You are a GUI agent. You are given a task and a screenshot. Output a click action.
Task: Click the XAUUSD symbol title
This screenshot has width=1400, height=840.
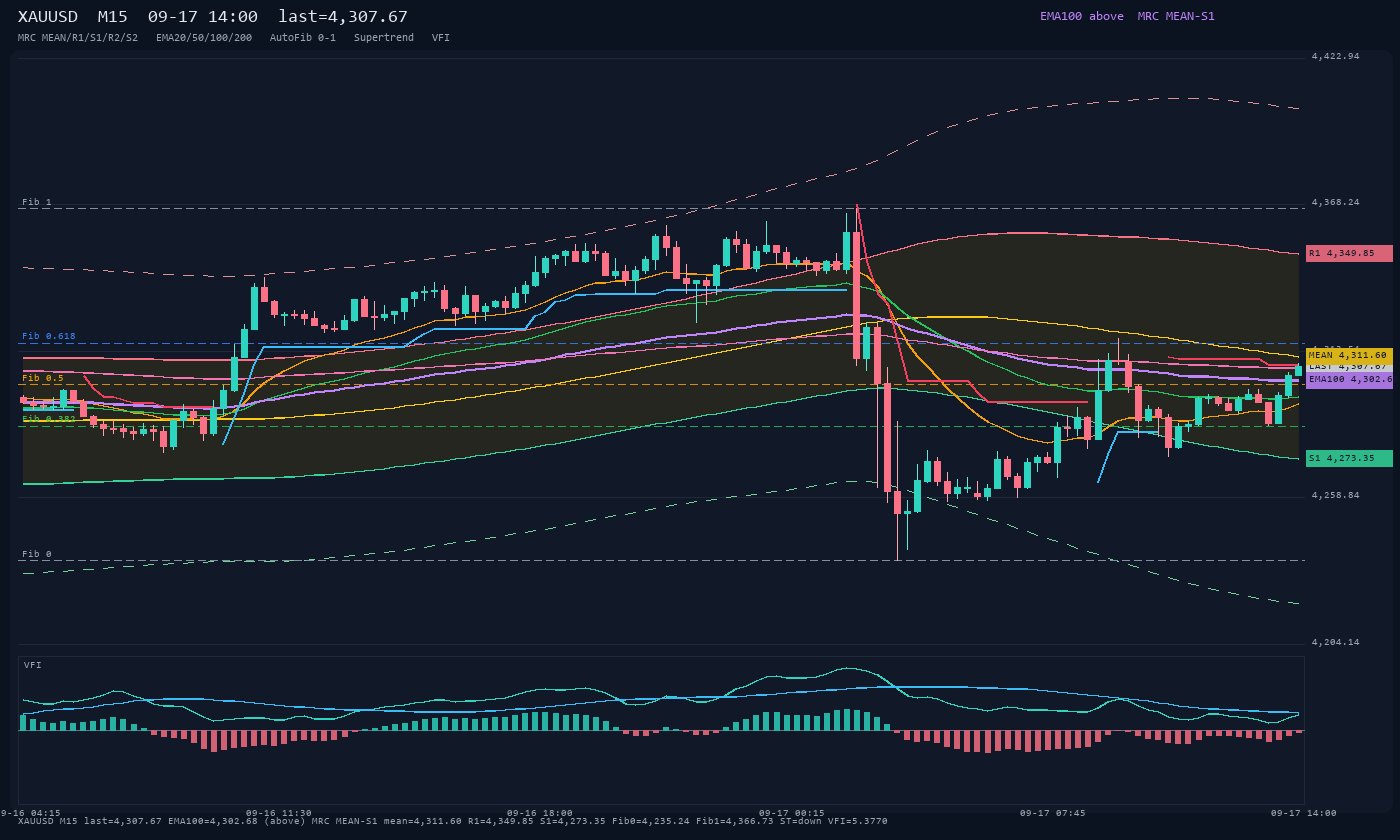(48, 16)
